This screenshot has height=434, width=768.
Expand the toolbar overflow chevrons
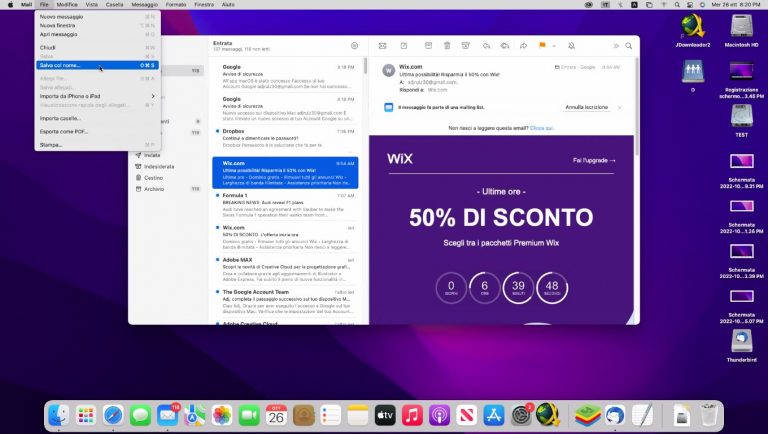pos(616,46)
